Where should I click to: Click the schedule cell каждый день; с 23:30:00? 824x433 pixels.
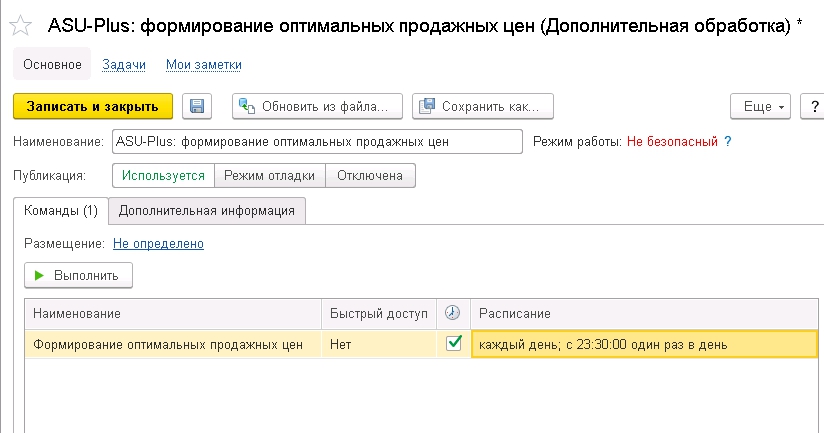tap(645, 344)
